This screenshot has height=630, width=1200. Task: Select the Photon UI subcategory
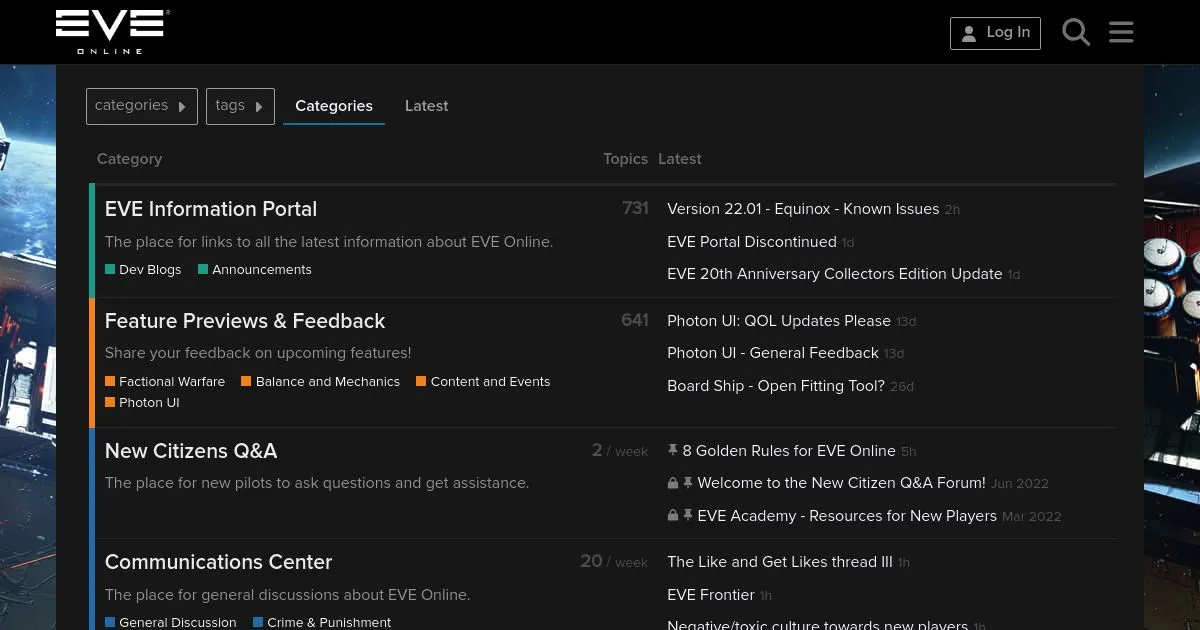click(142, 403)
